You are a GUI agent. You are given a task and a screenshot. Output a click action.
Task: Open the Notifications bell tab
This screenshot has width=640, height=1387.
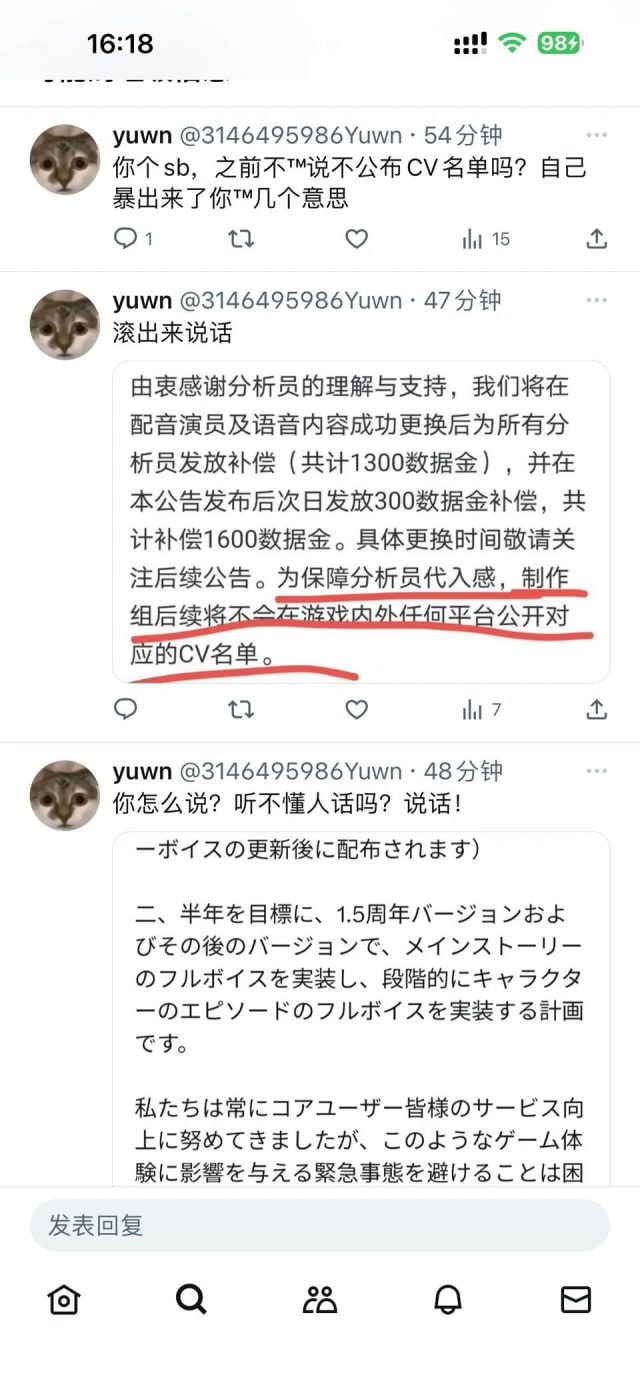click(x=448, y=1299)
